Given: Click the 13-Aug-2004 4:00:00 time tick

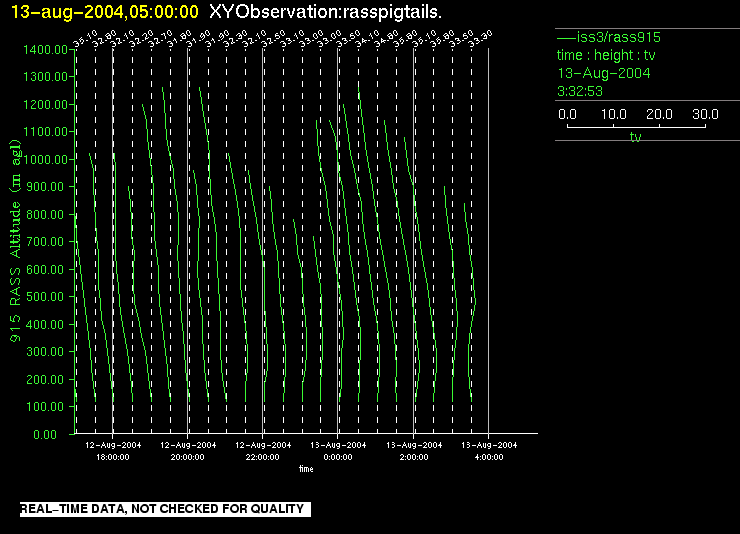Looking at the screenshot, I should [x=488, y=450].
